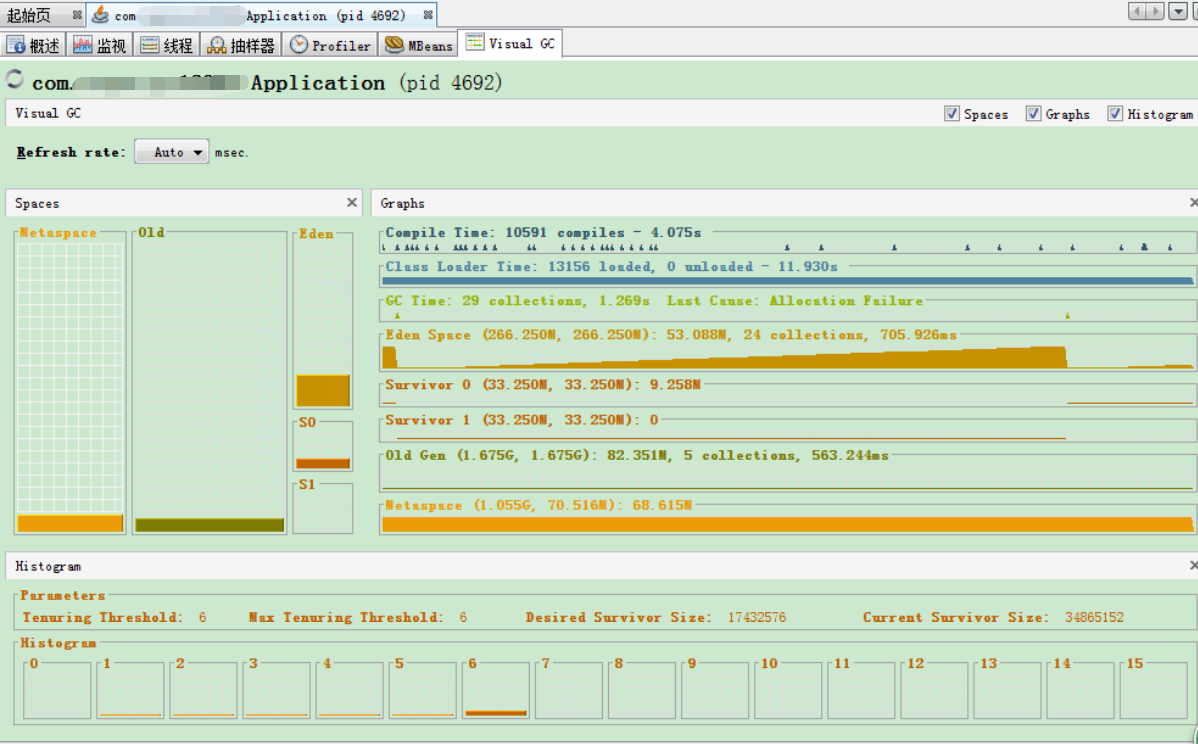The height and width of the screenshot is (744, 1198).
Task: Close the Application (pid 4692) tab
Action: pos(428,15)
